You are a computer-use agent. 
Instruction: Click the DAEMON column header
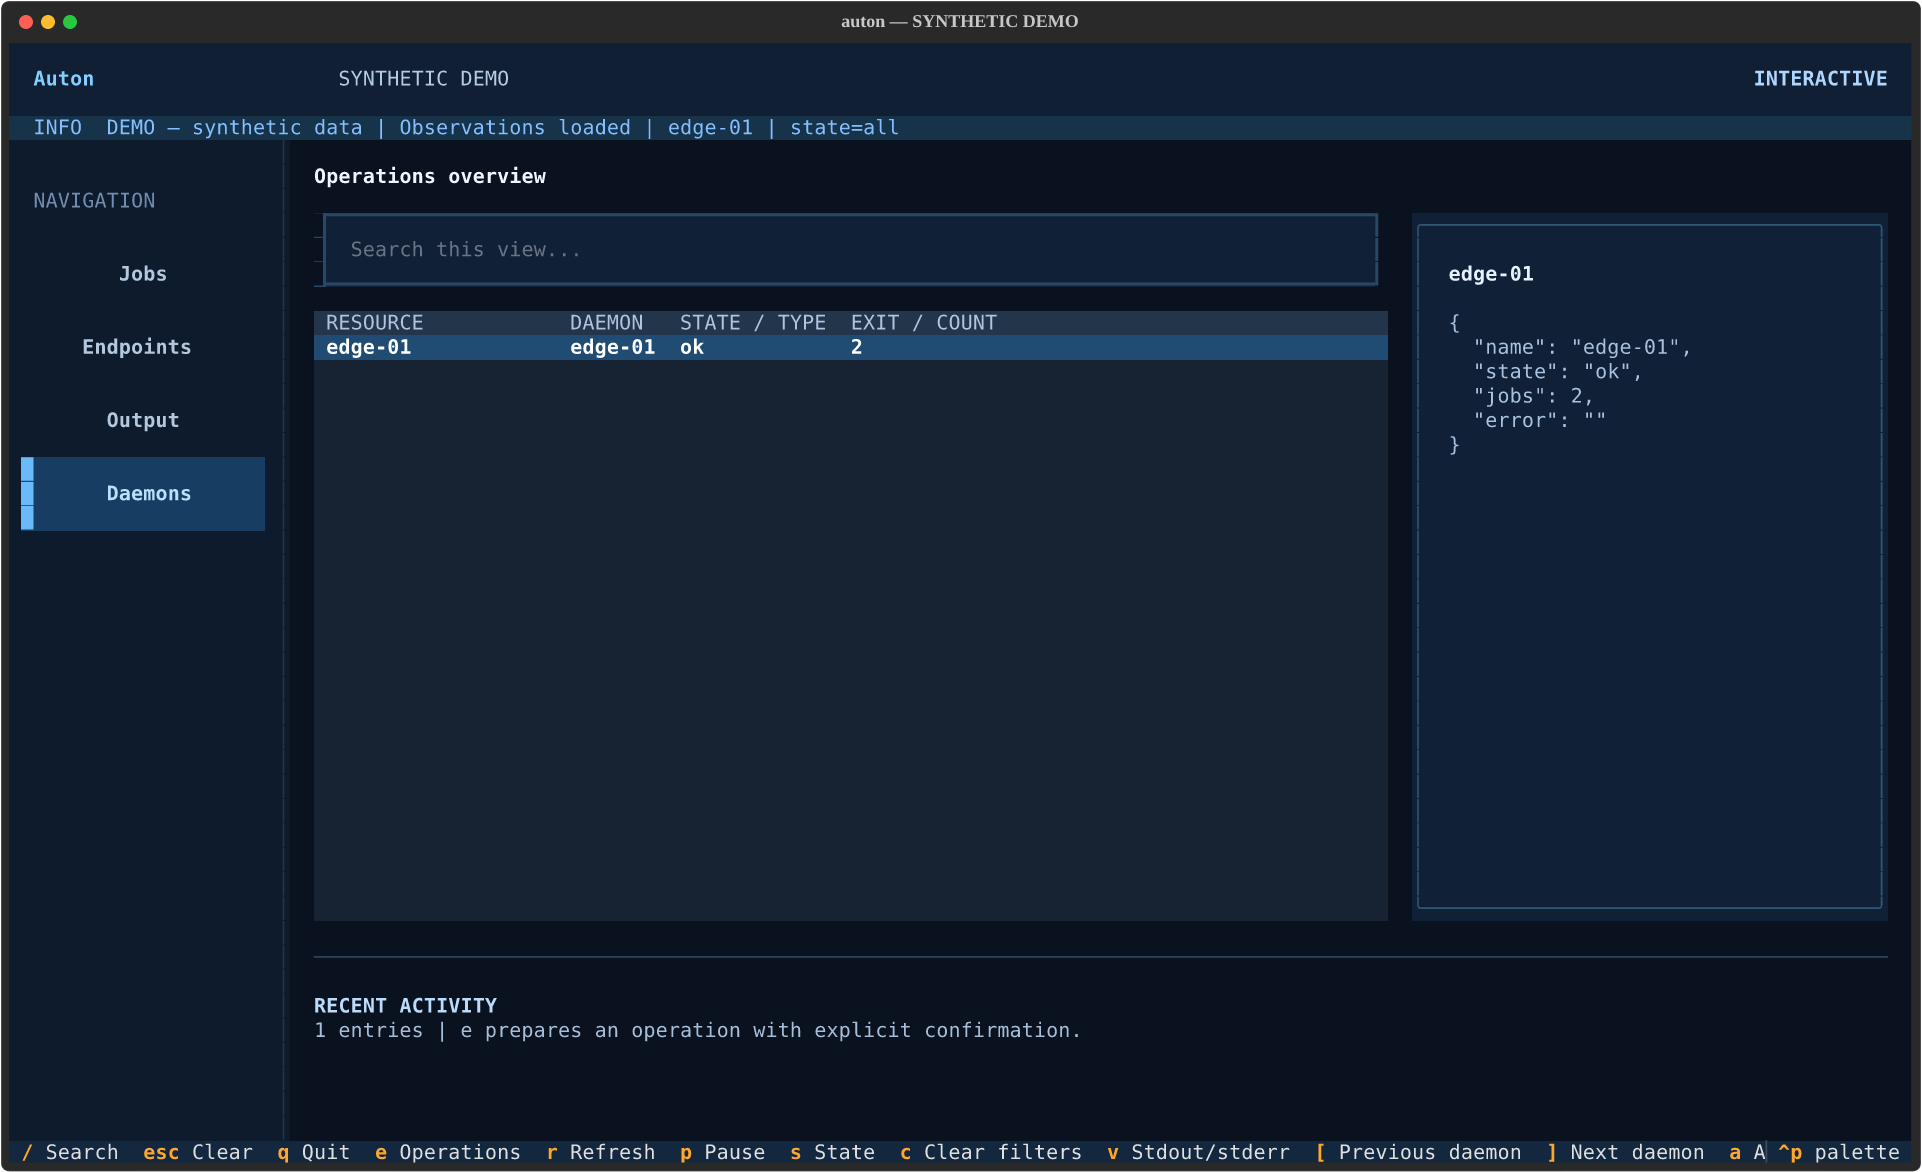tap(606, 323)
